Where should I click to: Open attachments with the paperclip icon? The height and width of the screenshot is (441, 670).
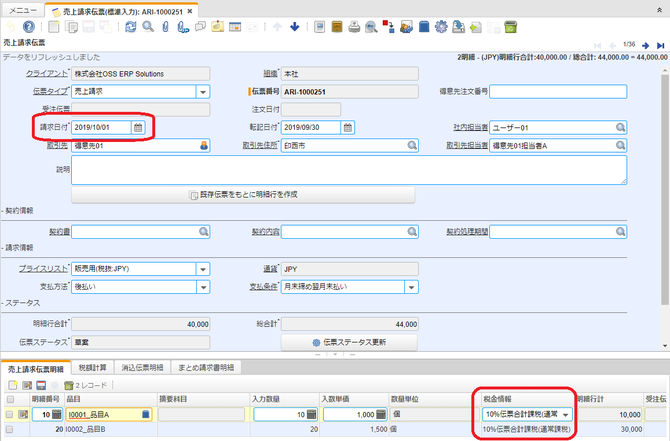(x=165, y=27)
